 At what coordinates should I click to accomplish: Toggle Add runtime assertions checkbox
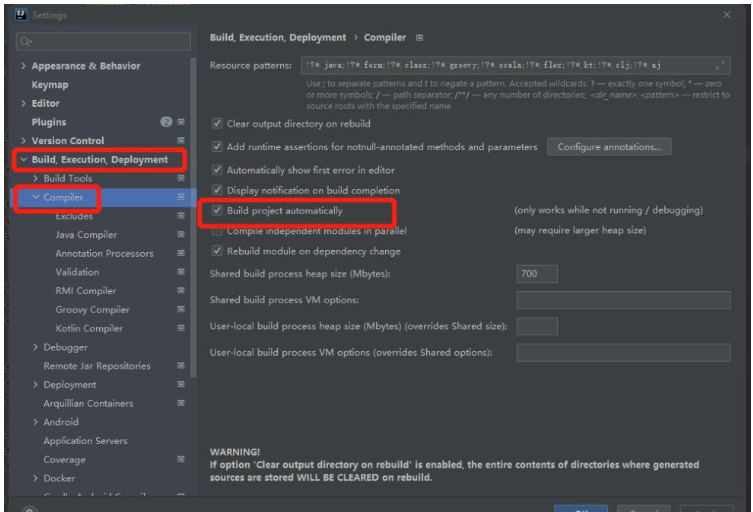(218, 147)
